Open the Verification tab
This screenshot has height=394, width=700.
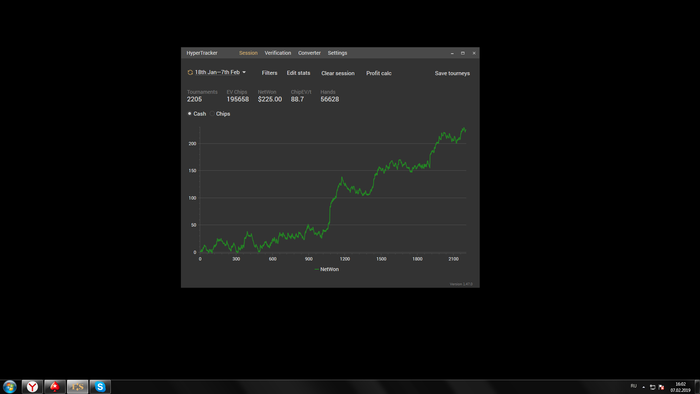(278, 53)
